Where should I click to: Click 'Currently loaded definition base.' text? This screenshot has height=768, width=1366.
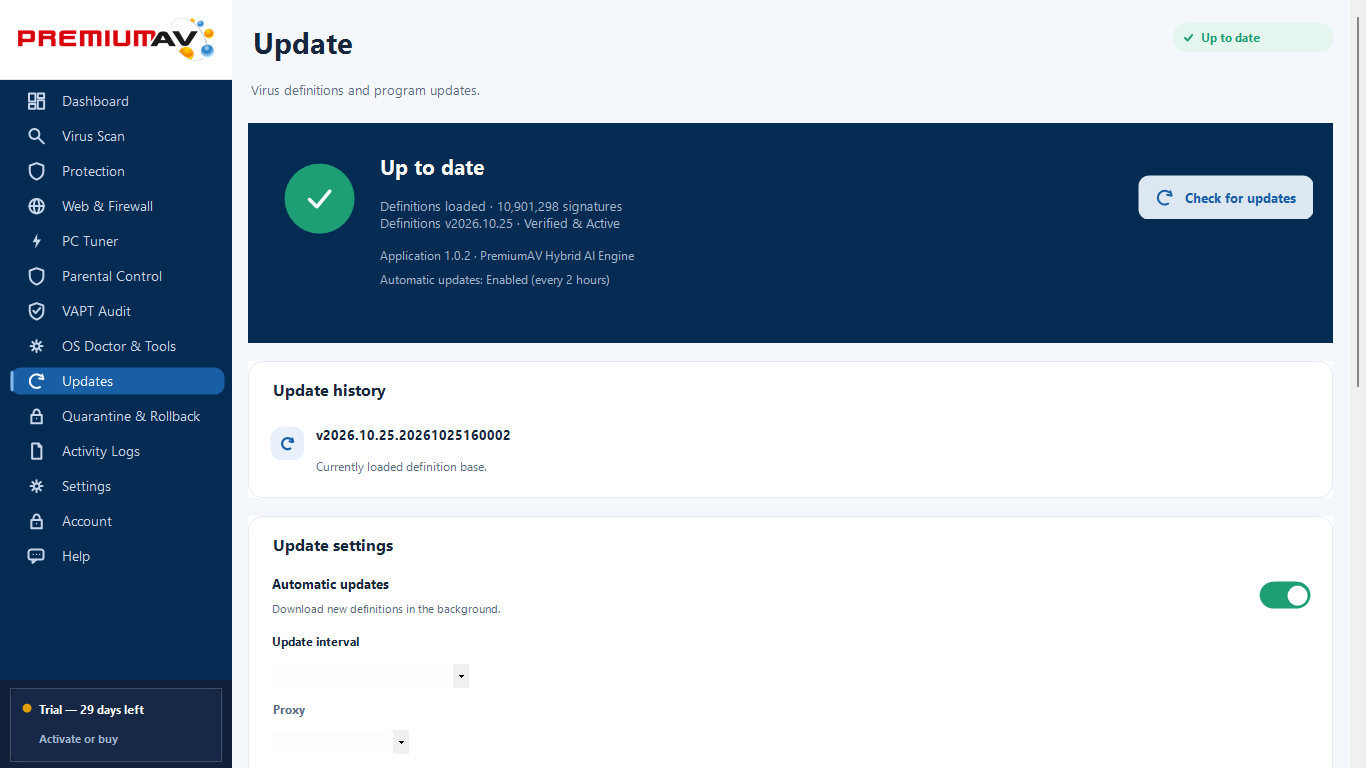pyautogui.click(x=401, y=467)
